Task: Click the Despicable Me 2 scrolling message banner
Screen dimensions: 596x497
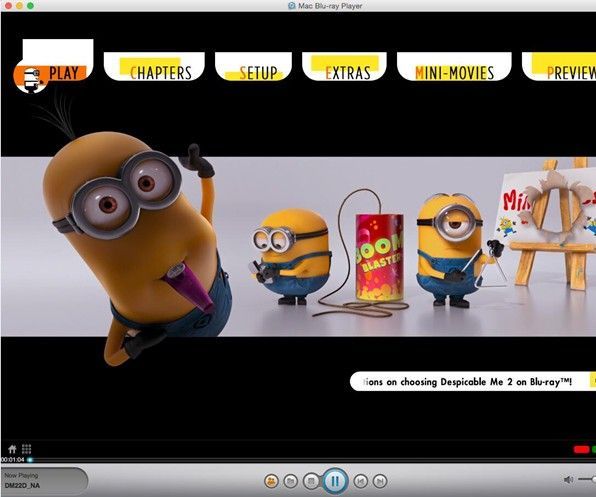Action: 472,381
